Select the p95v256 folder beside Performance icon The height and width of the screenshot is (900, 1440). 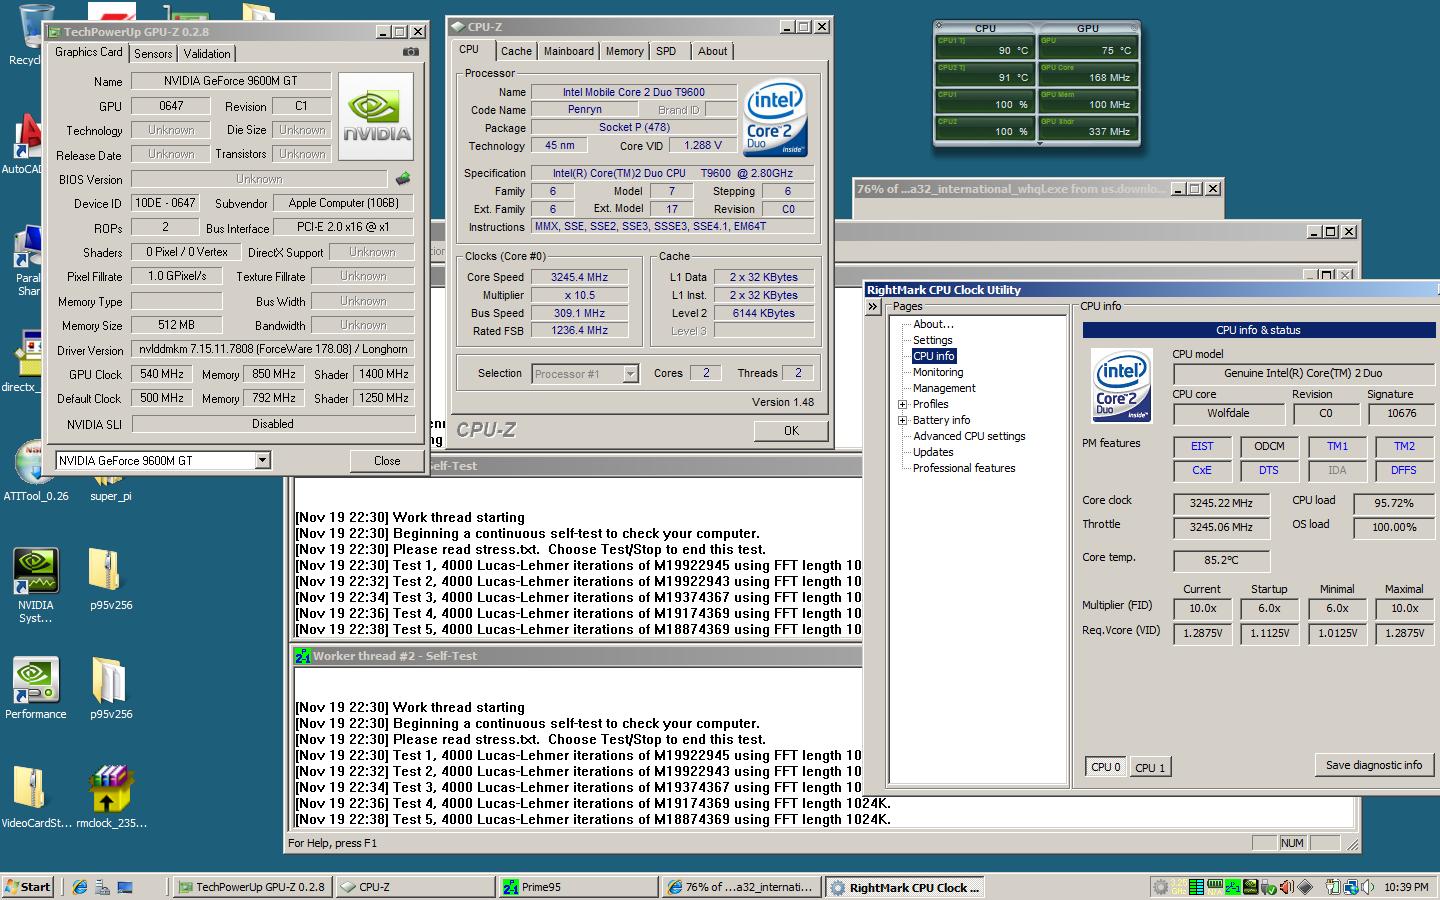pyautogui.click(x=110, y=689)
